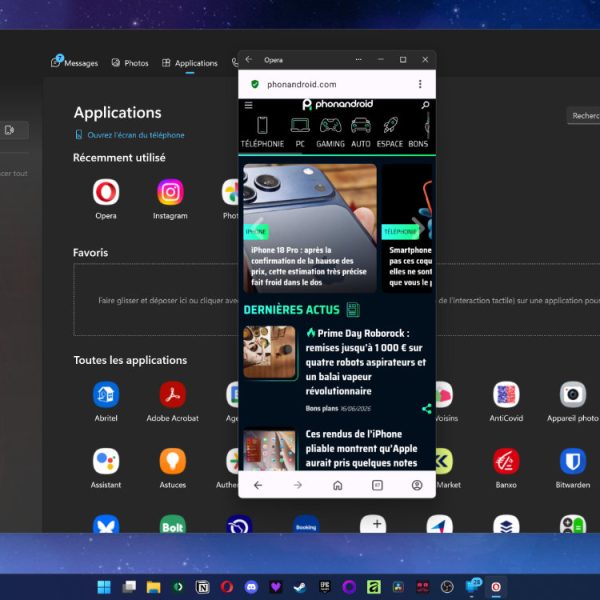The image size is (600, 600).
Task: Open the iPhone 18 Pro featured article
Action: tap(310, 228)
